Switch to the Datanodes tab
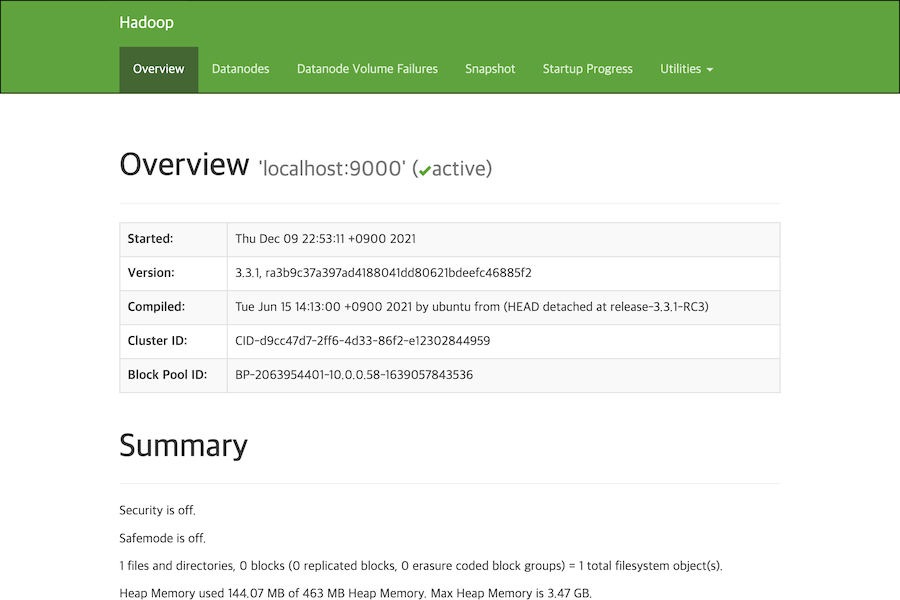The width and height of the screenshot is (900, 600). (x=240, y=69)
